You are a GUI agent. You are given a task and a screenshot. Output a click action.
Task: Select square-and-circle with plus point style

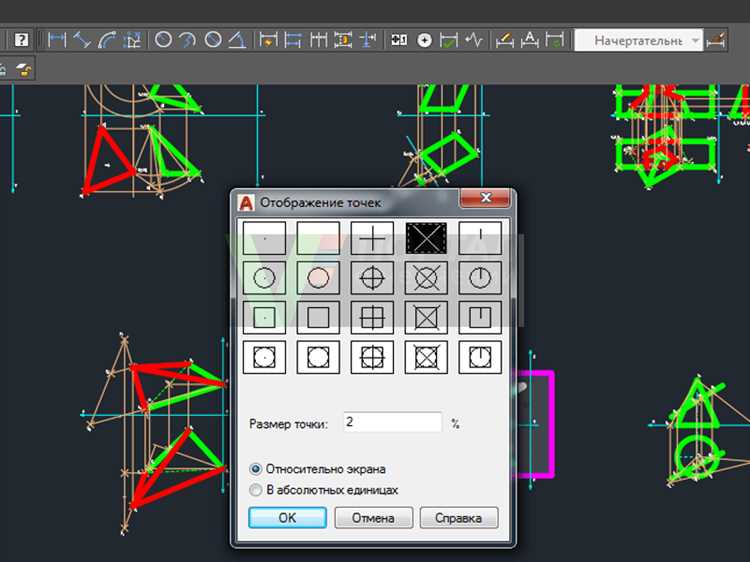(x=372, y=357)
